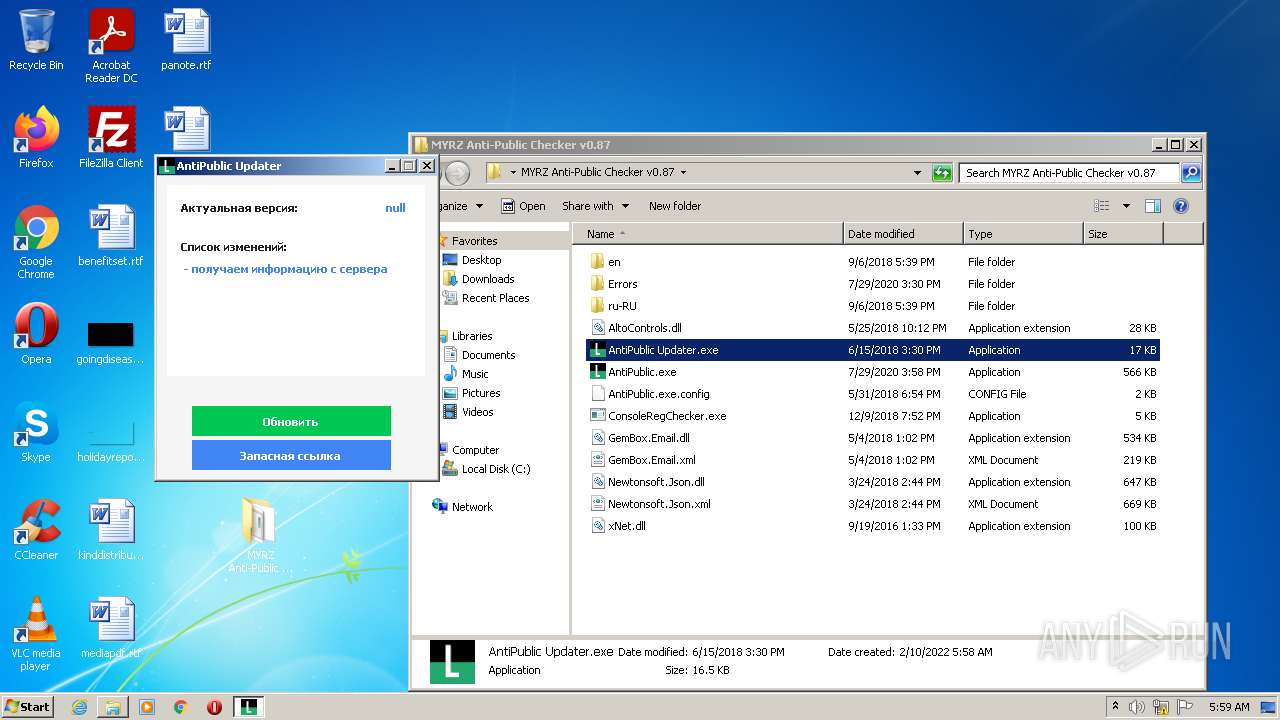This screenshot has height=720, width=1280.
Task: Click New folder in Explorer toolbar
Action: pos(675,206)
